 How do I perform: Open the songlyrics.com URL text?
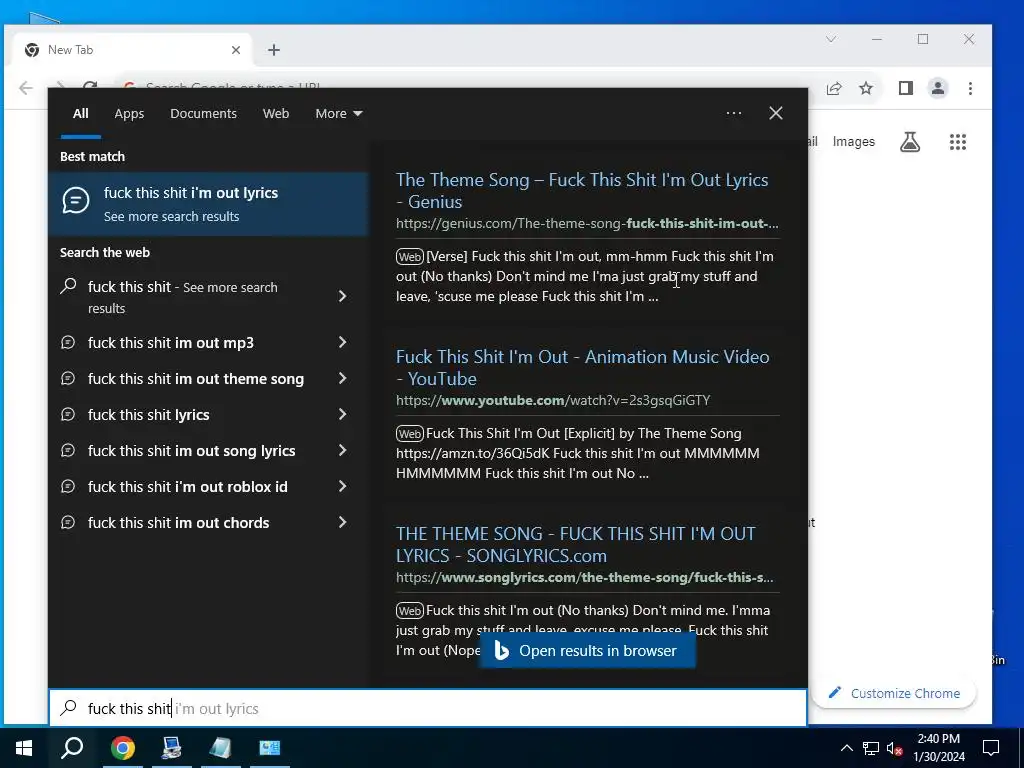tap(584, 577)
